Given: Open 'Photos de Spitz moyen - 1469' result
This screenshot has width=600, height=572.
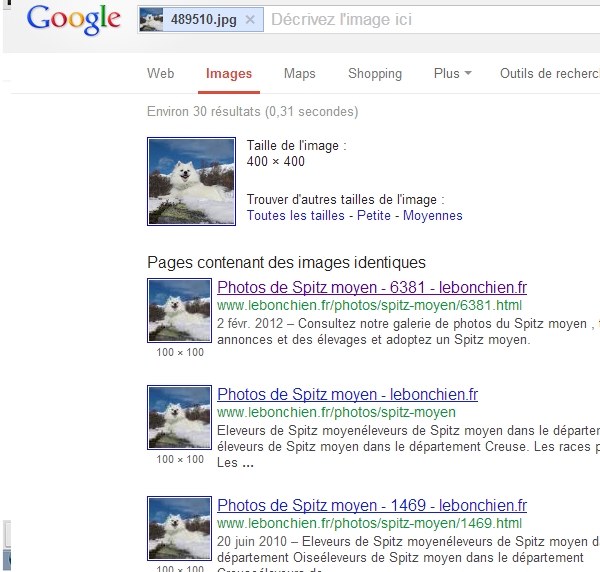Looking at the screenshot, I should pyautogui.click(x=372, y=505).
